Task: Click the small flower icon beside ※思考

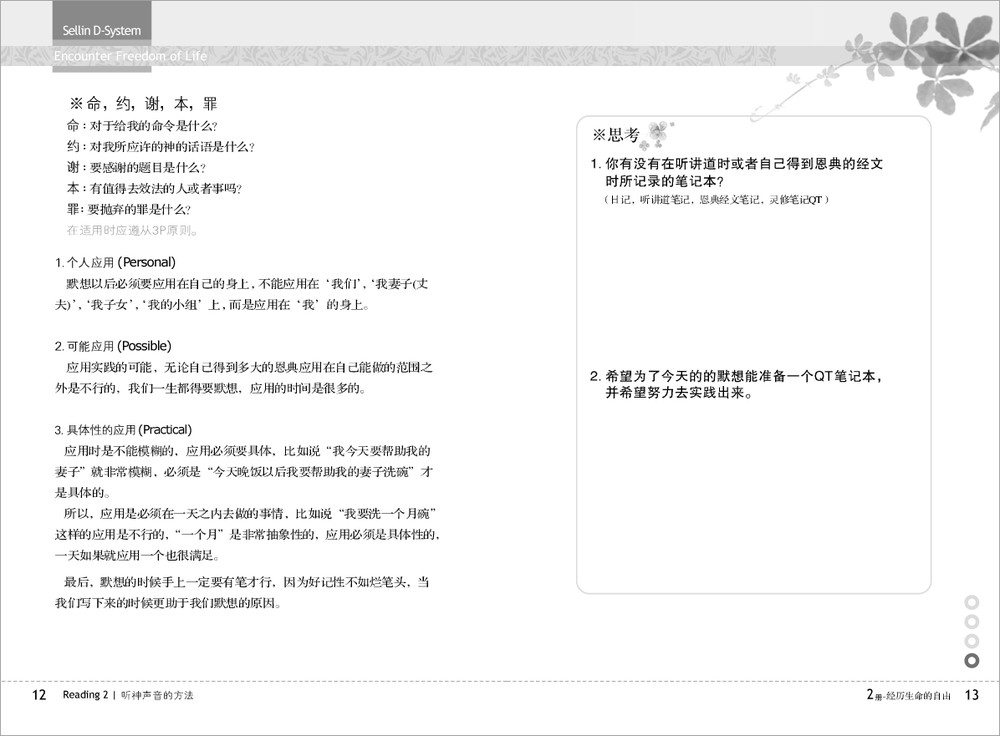Action: 658,131
